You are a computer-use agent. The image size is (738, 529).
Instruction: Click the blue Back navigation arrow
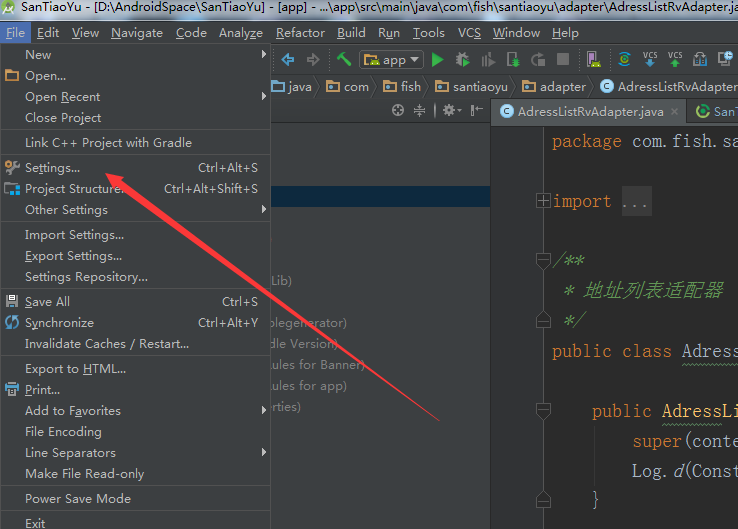(x=288, y=60)
